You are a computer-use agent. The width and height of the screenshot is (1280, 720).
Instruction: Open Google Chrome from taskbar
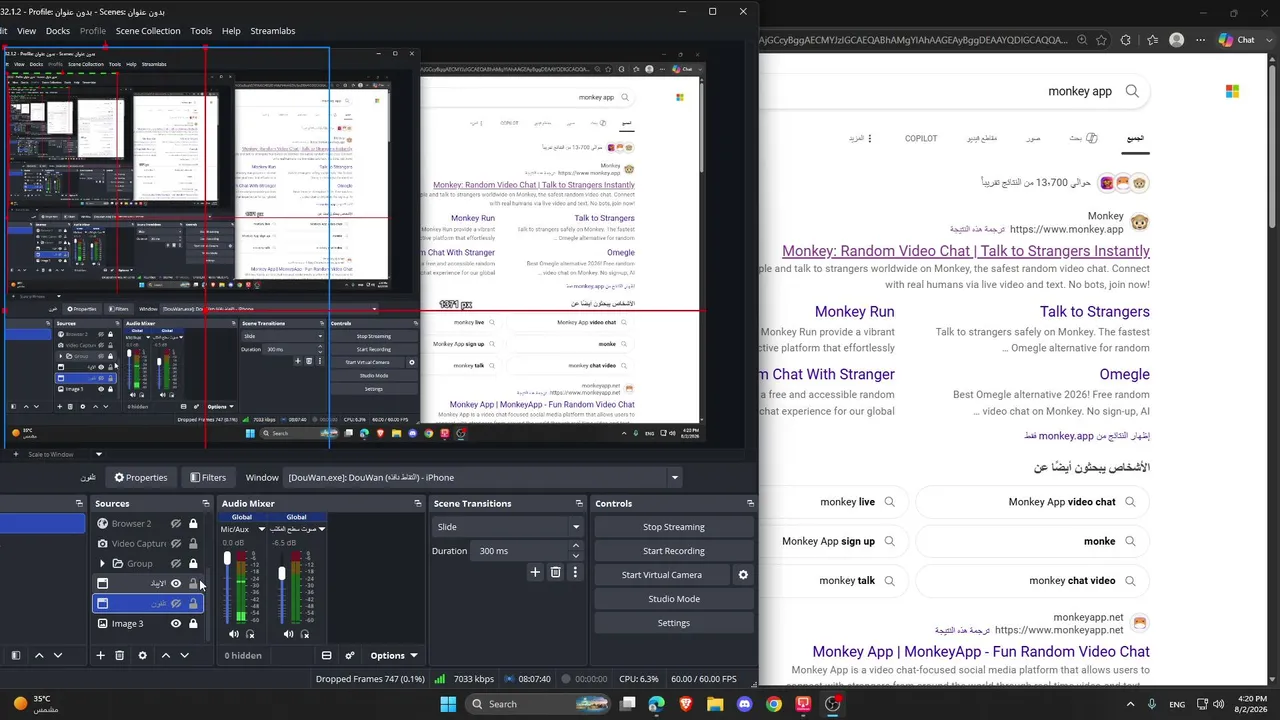pos(774,704)
